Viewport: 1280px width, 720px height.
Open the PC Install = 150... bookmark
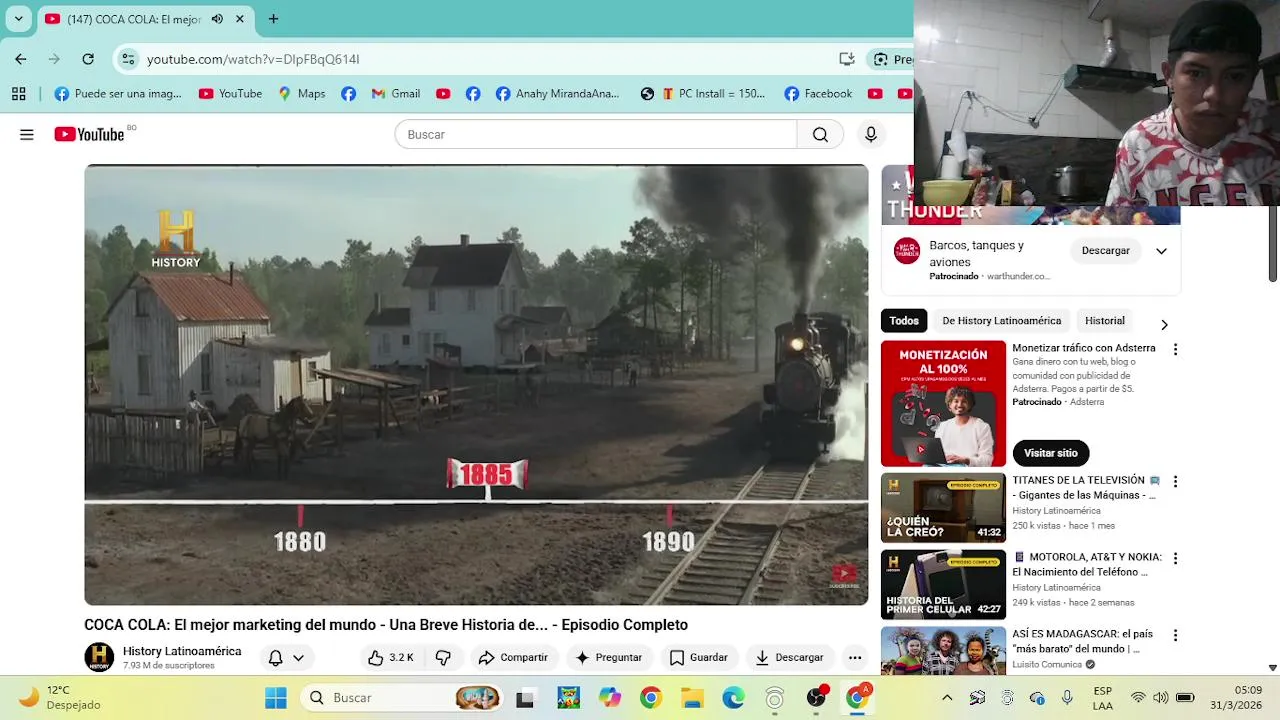[712, 94]
